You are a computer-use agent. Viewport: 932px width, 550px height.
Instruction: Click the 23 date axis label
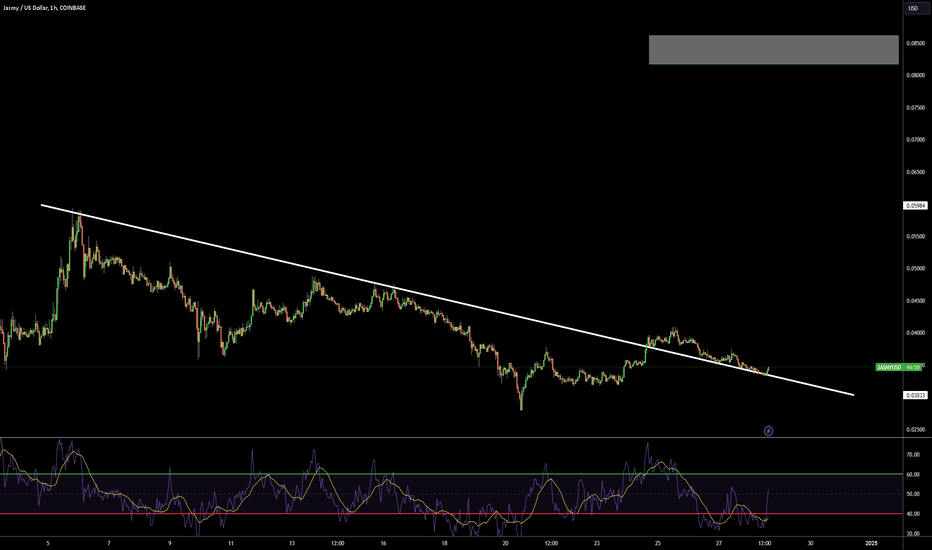click(x=597, y=543)
